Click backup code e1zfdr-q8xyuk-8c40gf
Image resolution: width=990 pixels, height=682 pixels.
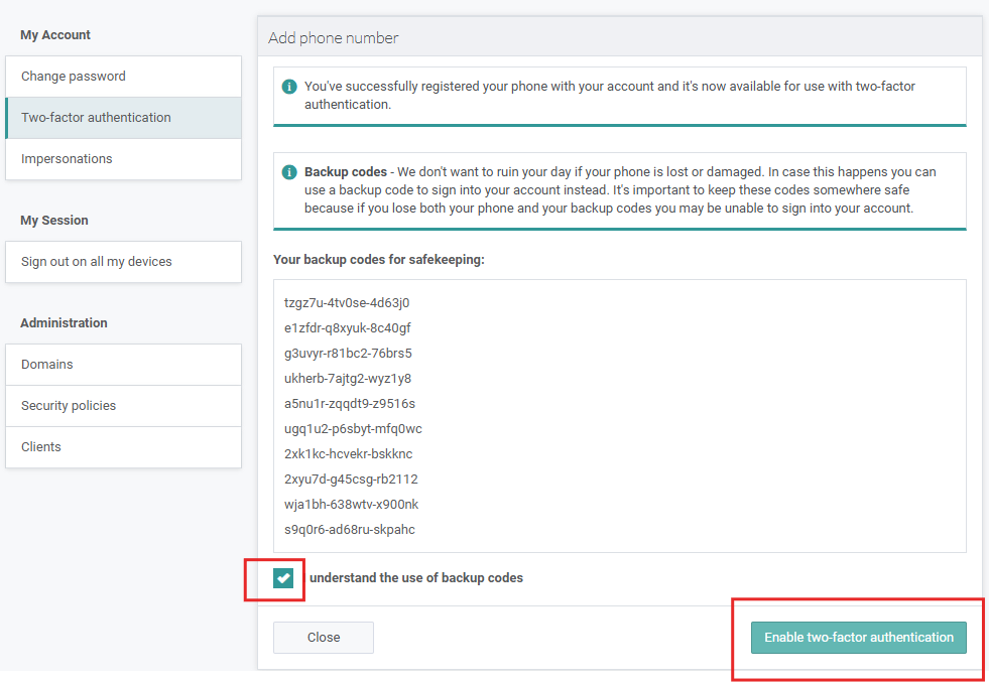pos(347,328)
